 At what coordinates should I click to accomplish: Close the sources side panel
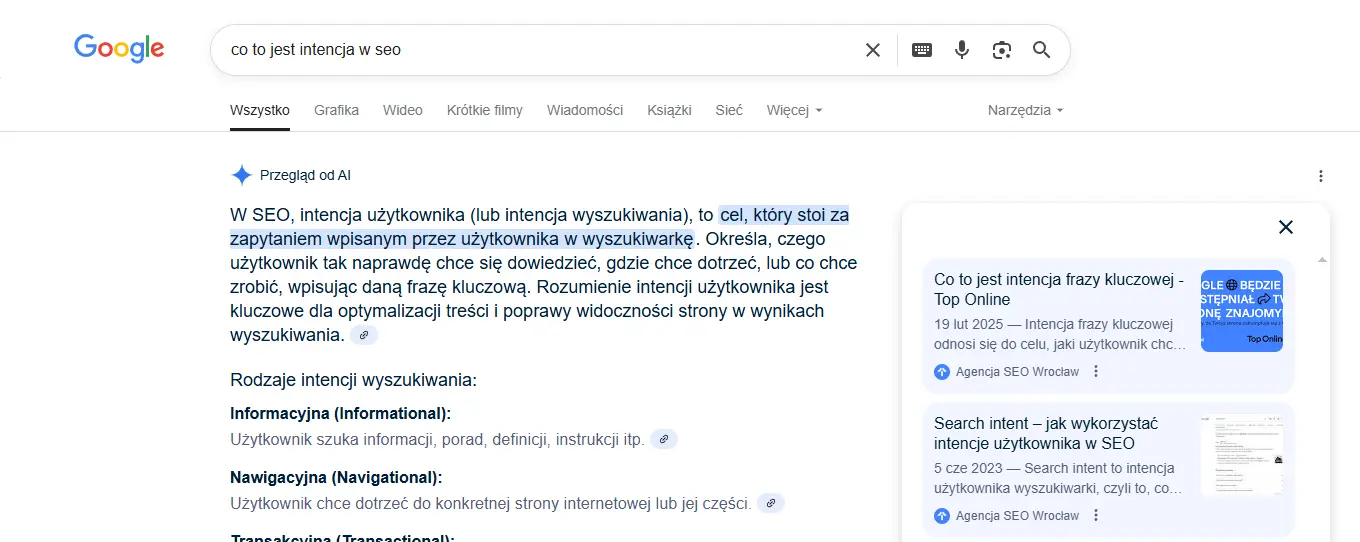(x=1286, y=227)
